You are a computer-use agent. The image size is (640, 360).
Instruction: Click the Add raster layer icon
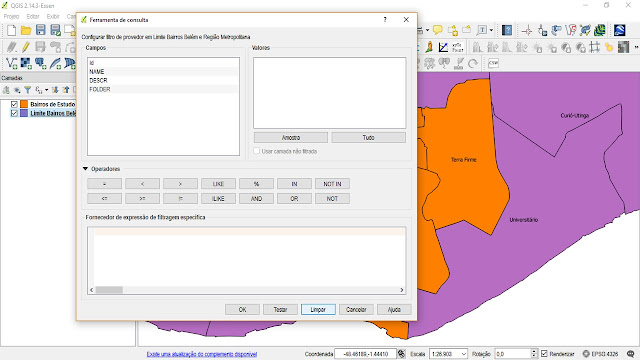(26, 63)
